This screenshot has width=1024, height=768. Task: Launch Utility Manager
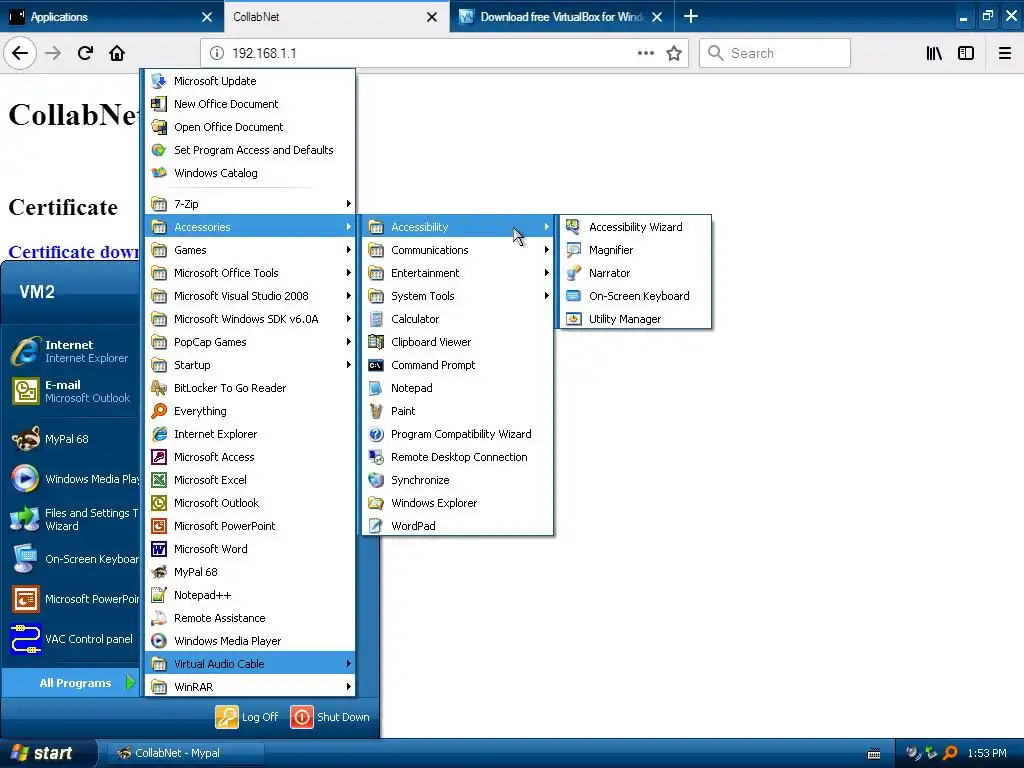[634, 319]
